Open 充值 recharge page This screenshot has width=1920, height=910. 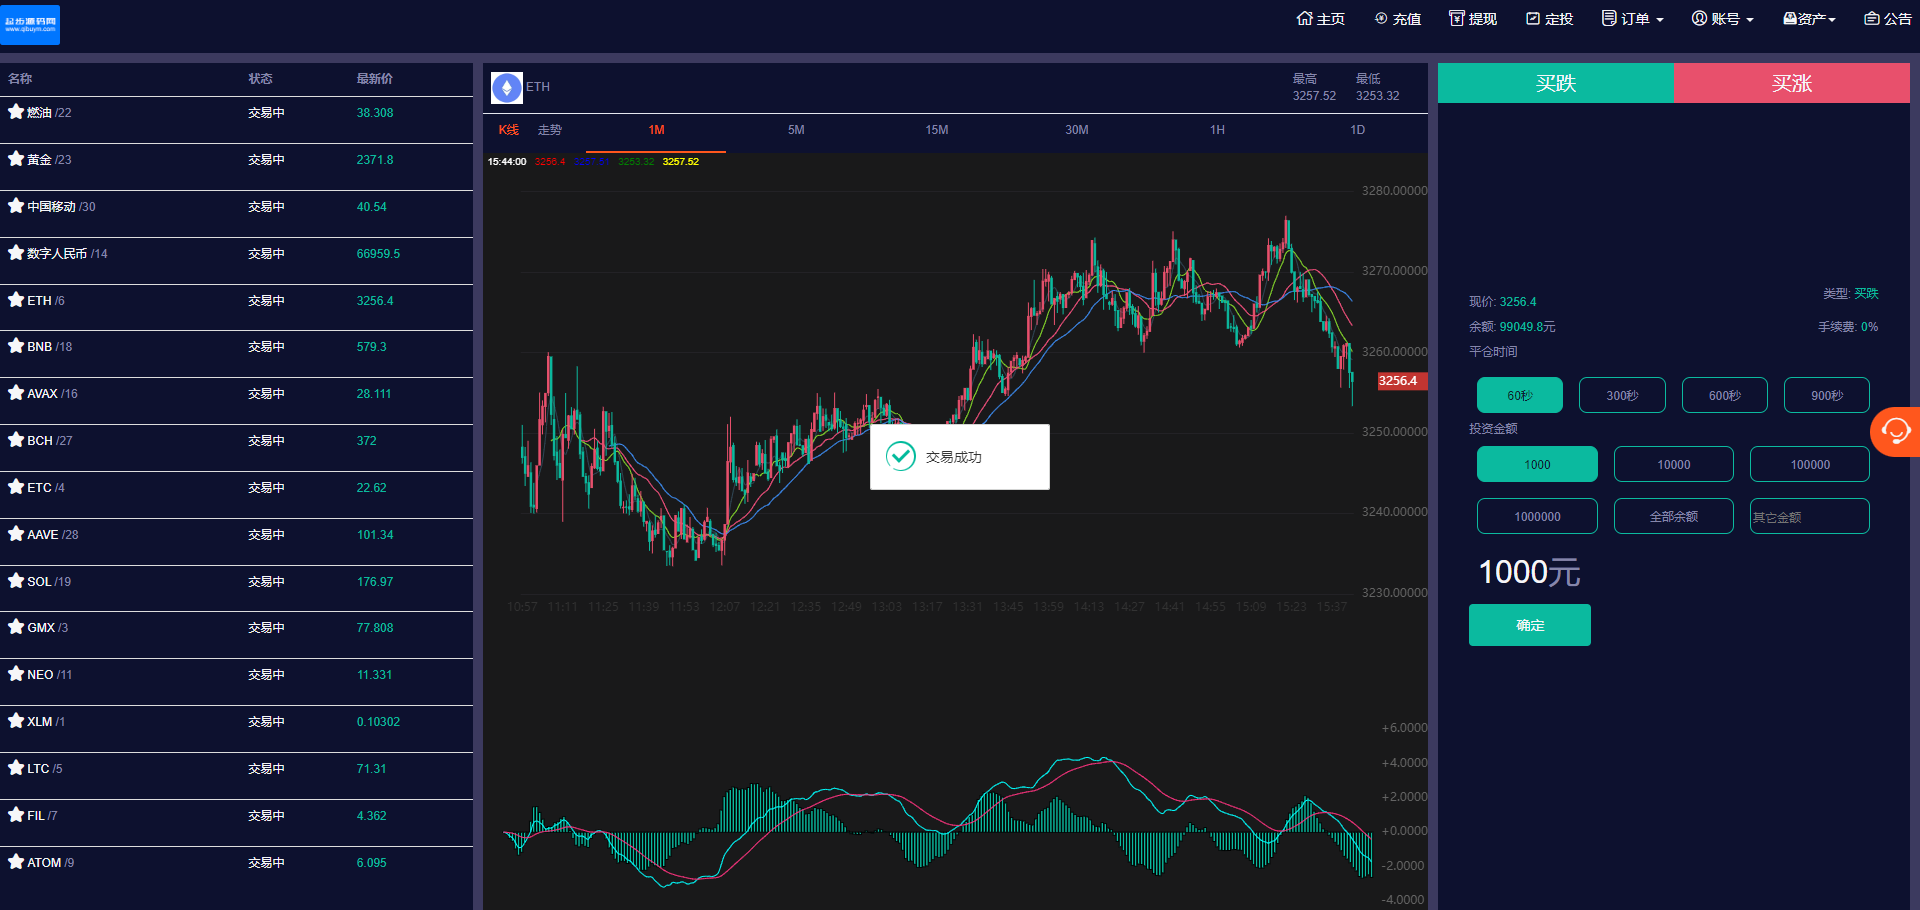(1397, 19)
